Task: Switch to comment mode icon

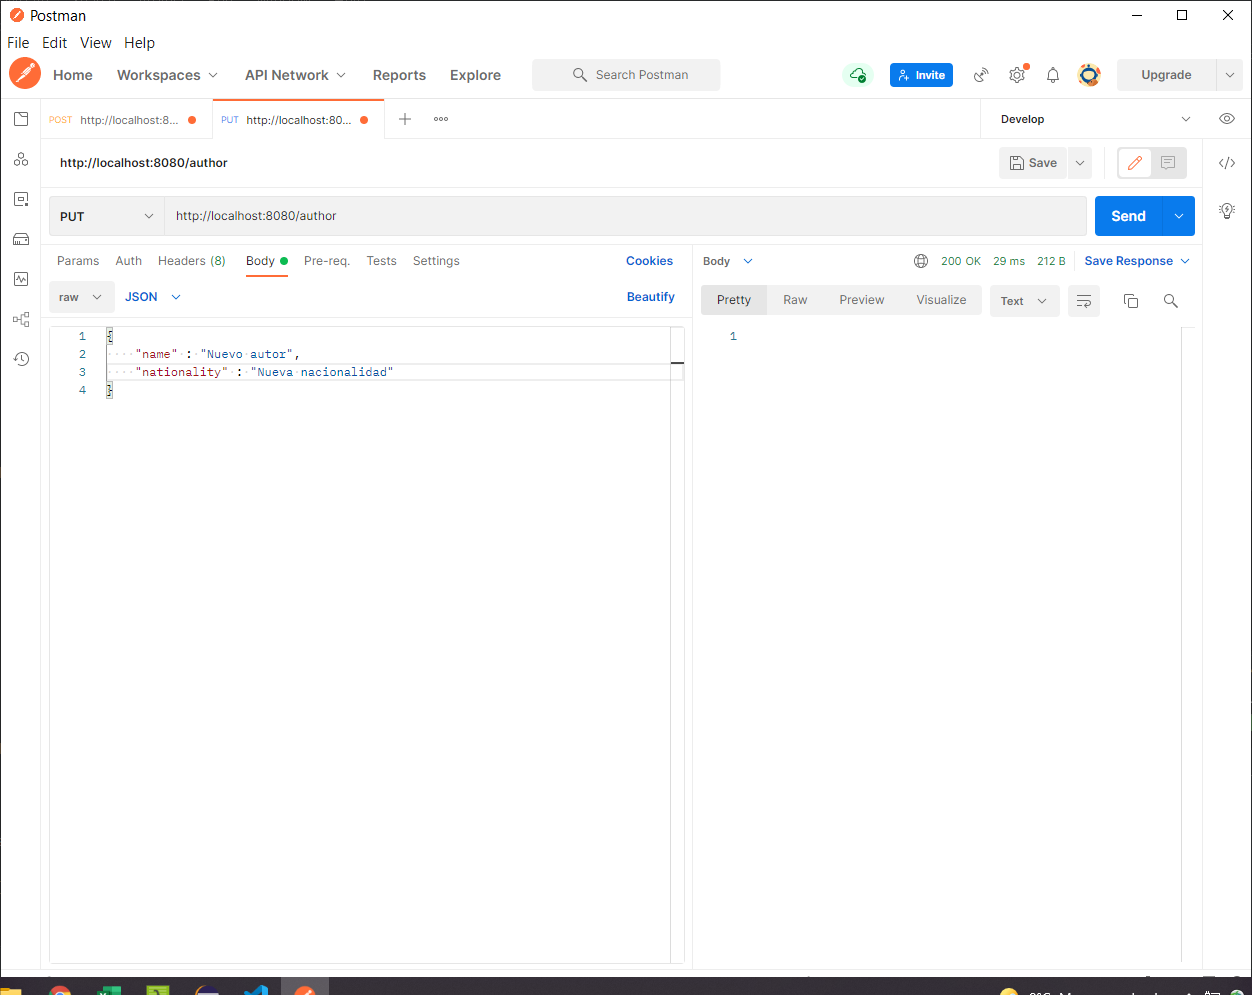Action: (x=1168, y=163)
